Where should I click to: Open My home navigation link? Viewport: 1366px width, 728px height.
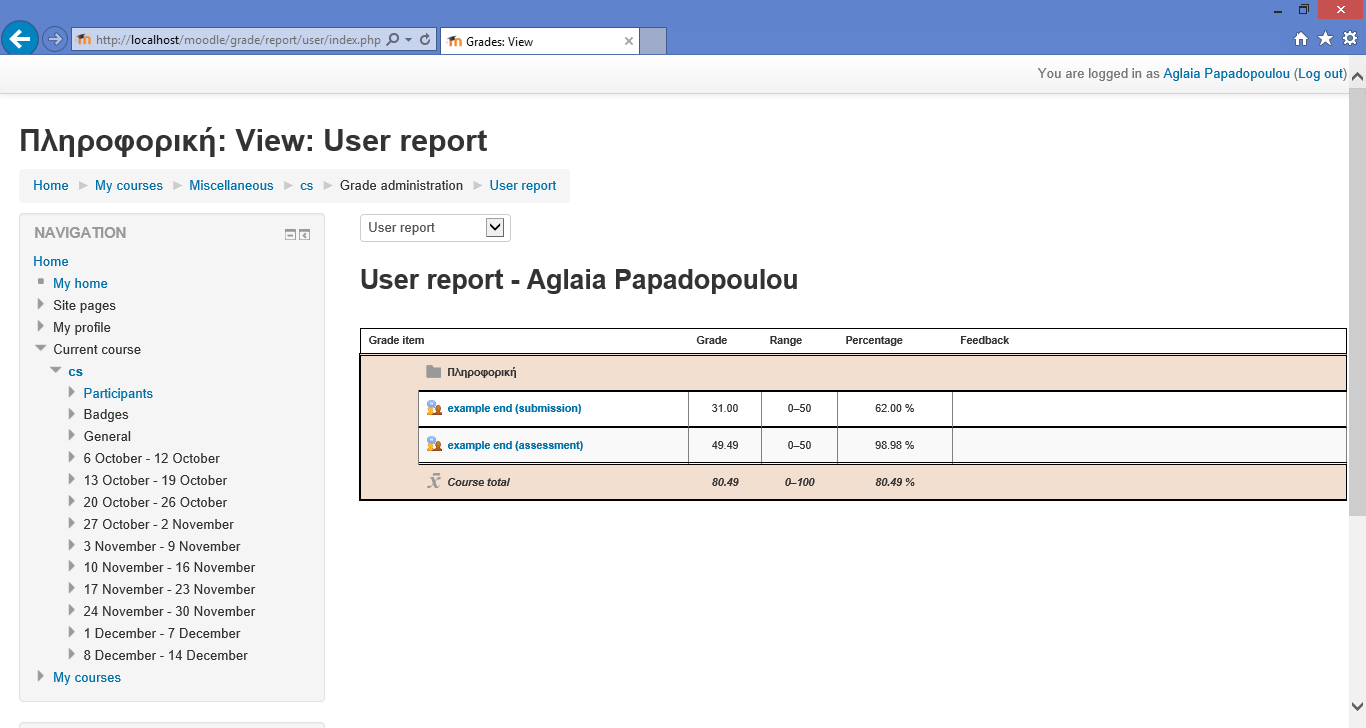tap(80, 283)
